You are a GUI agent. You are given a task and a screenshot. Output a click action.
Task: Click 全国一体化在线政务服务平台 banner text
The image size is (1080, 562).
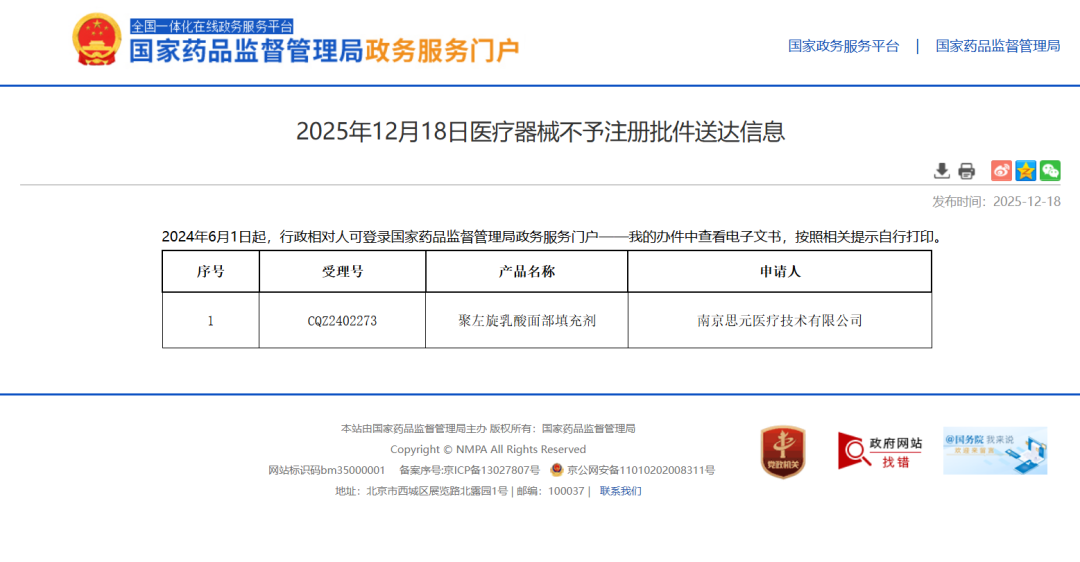tap(212, 26)
